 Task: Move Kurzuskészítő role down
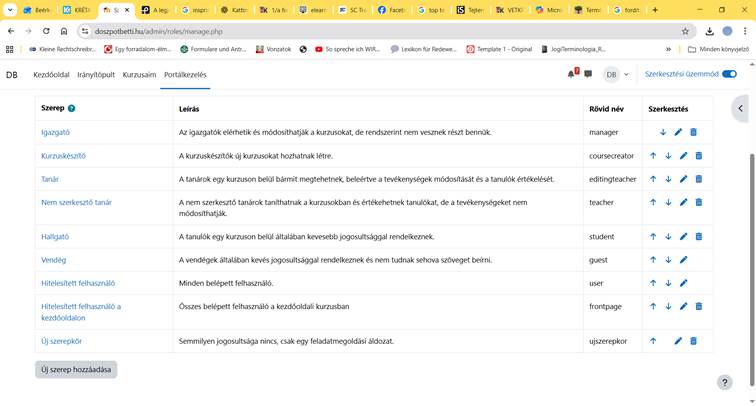668,156
